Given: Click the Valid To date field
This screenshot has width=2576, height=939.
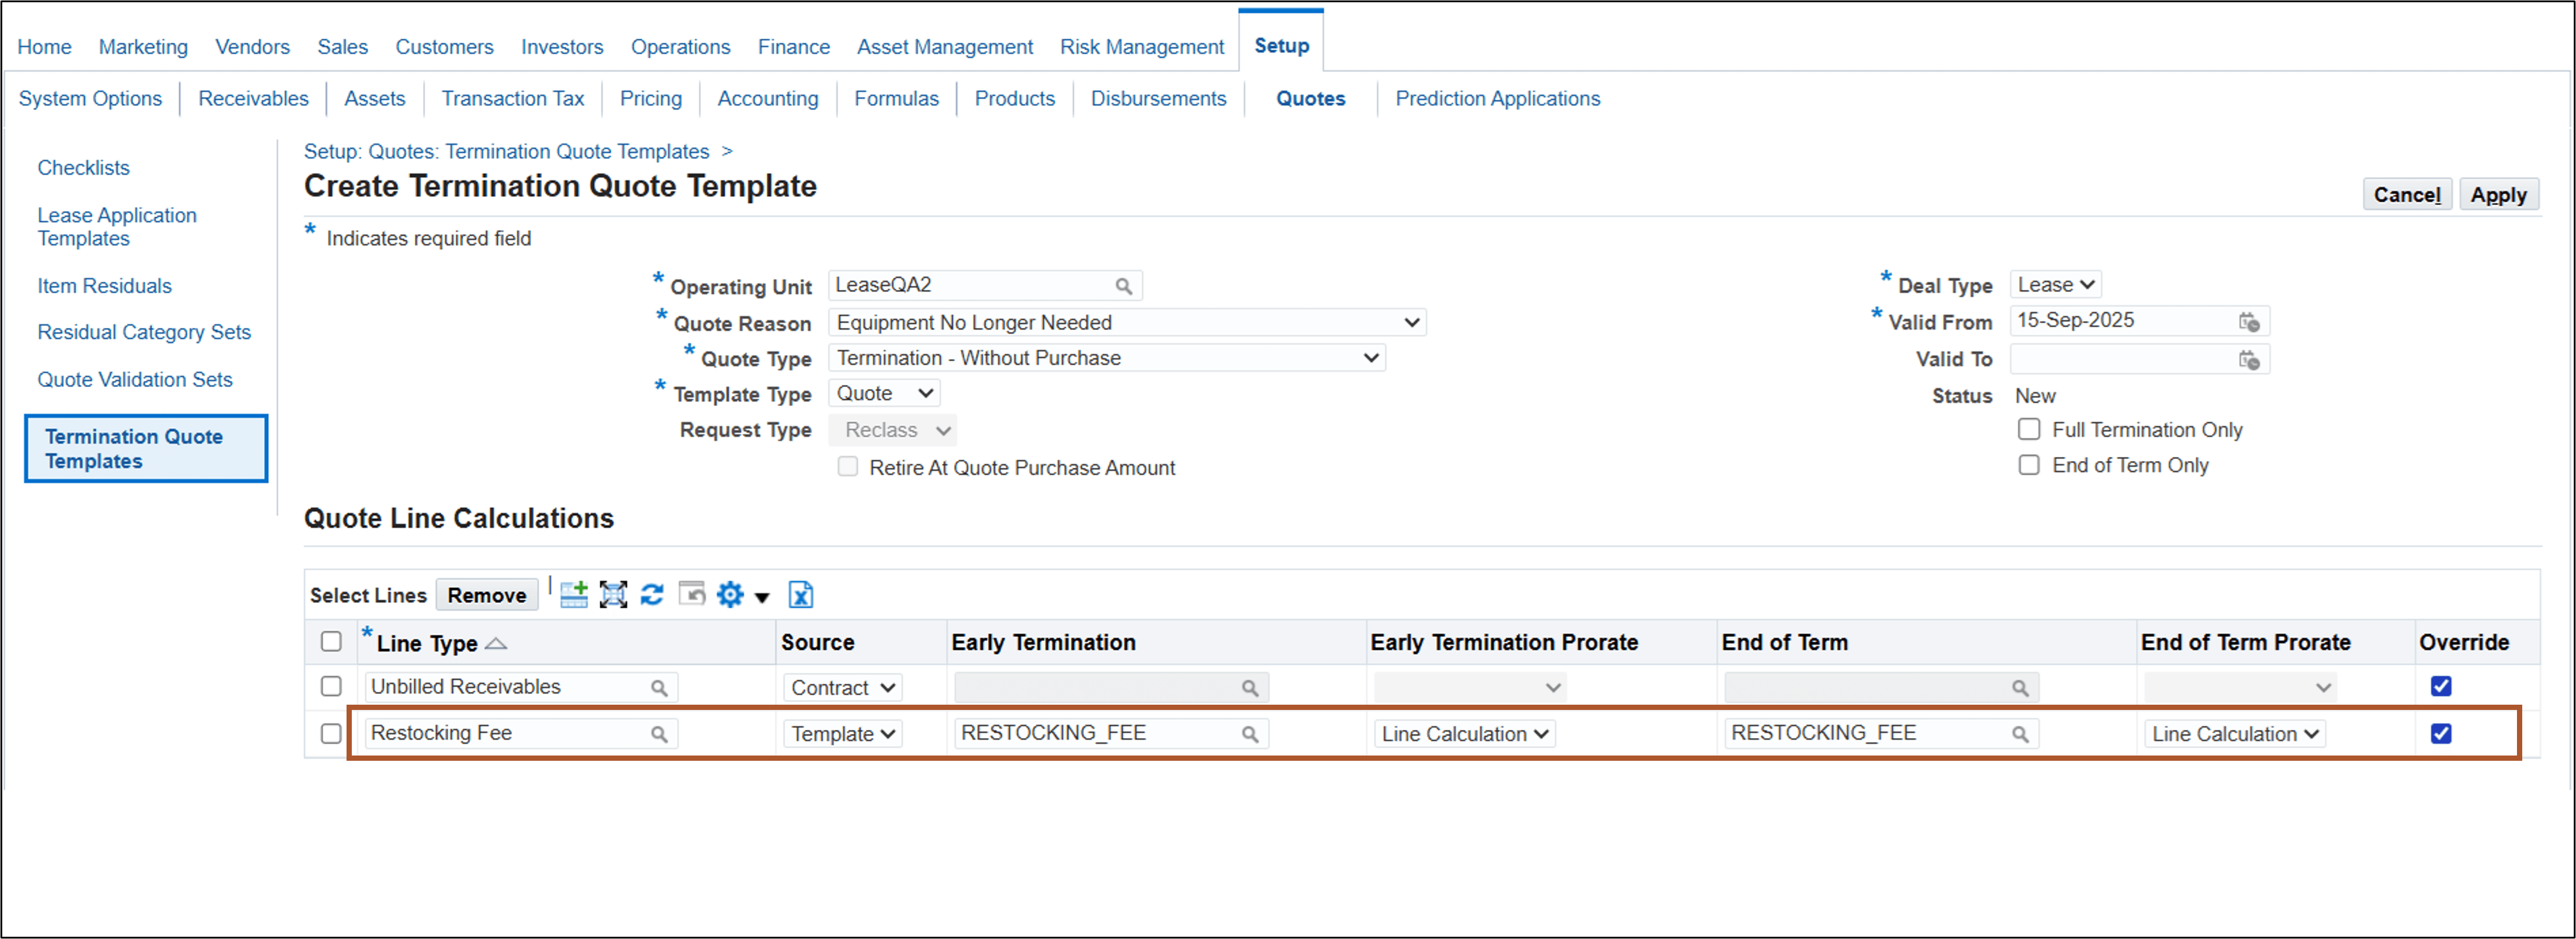Looking at the screenshot, I should click(2120, 359).
